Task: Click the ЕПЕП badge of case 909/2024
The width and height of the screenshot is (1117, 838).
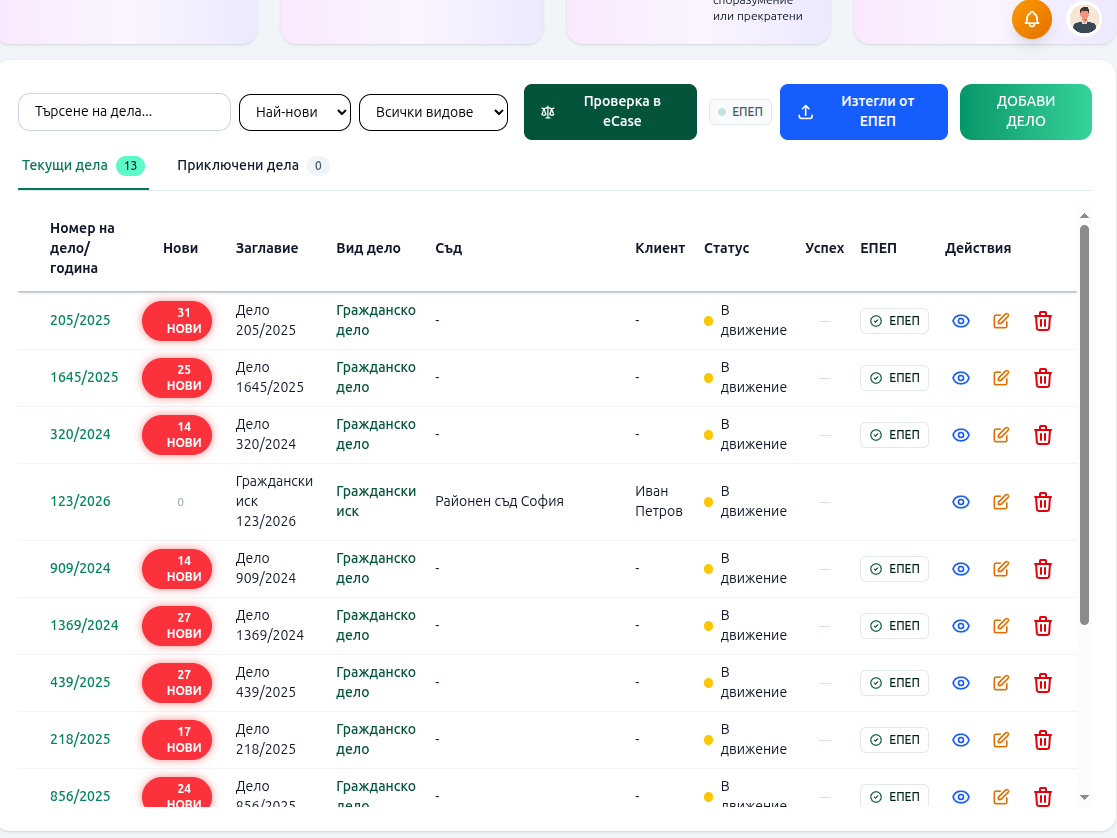Action: click(894, 569)
